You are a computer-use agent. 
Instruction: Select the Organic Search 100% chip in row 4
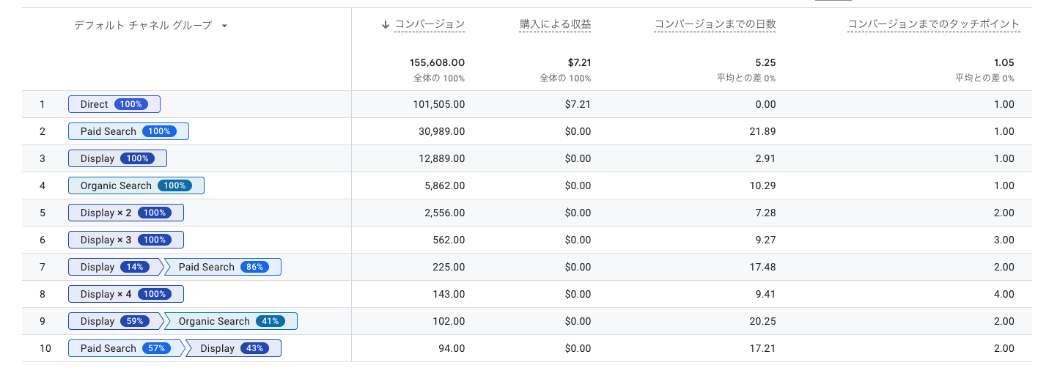(136, 185)
